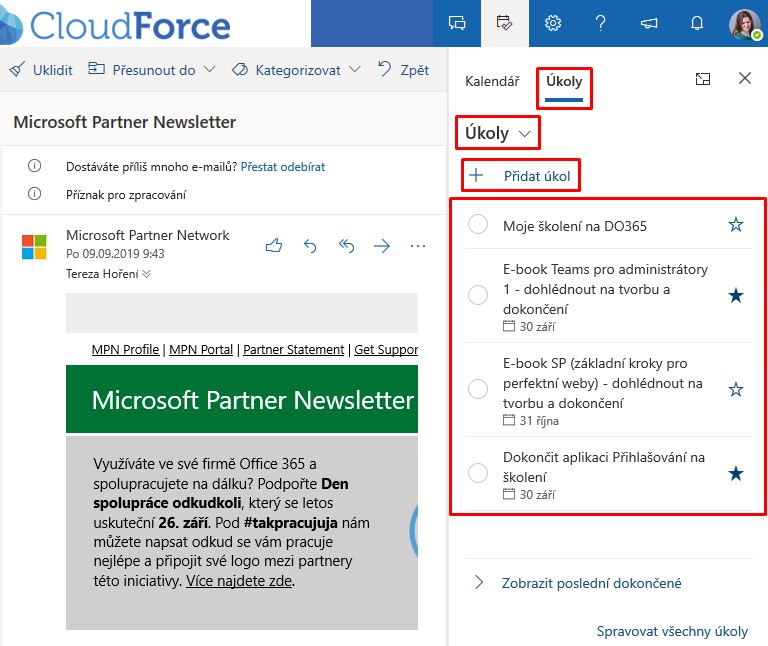Image resolution: width=768 pixels, height=646 pixels.
Task: Open 'Spravovat všechny úkoly' link
Action: tap(672, 631)
